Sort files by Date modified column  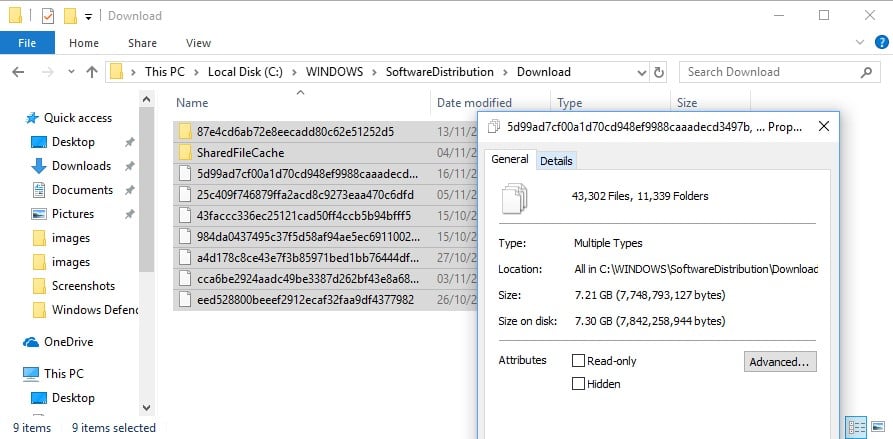click(474, 103)
